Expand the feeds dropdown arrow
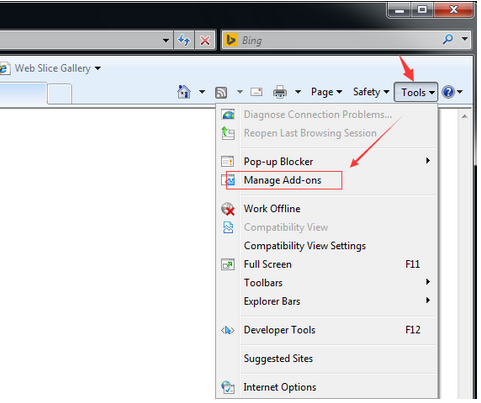 tap(240, 92)
